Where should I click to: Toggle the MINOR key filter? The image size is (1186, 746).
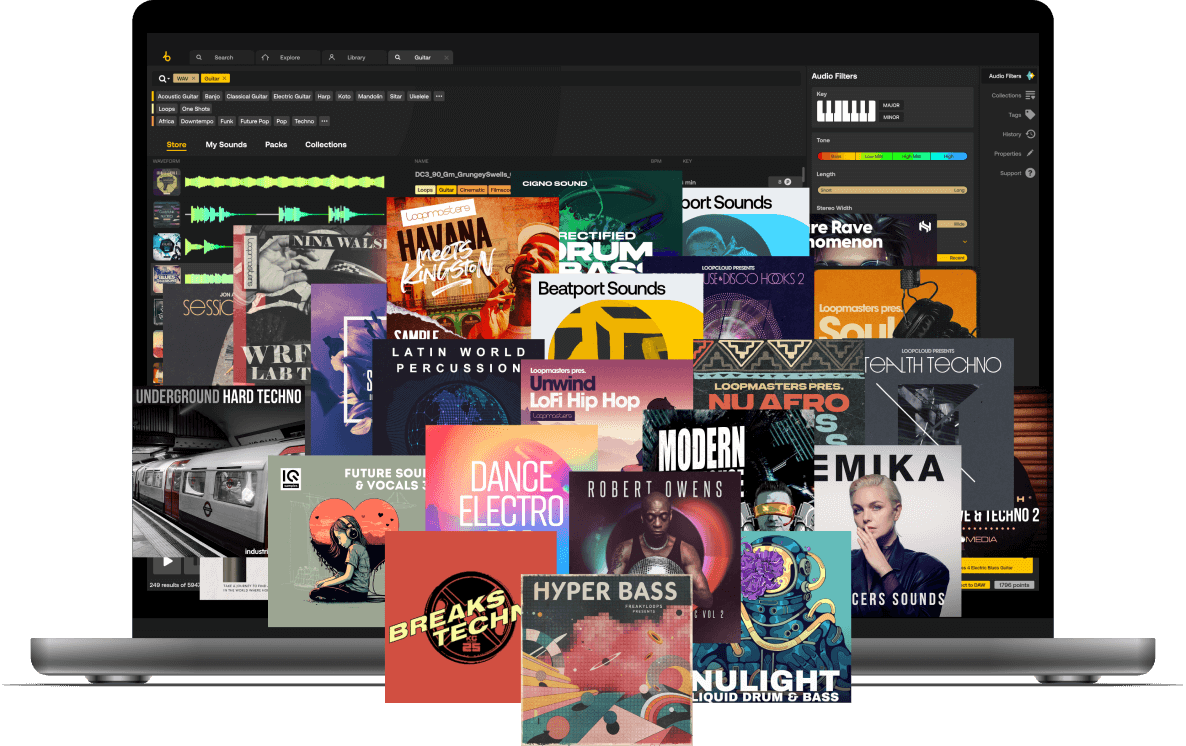pyautogui.click(x=891, y=117)
